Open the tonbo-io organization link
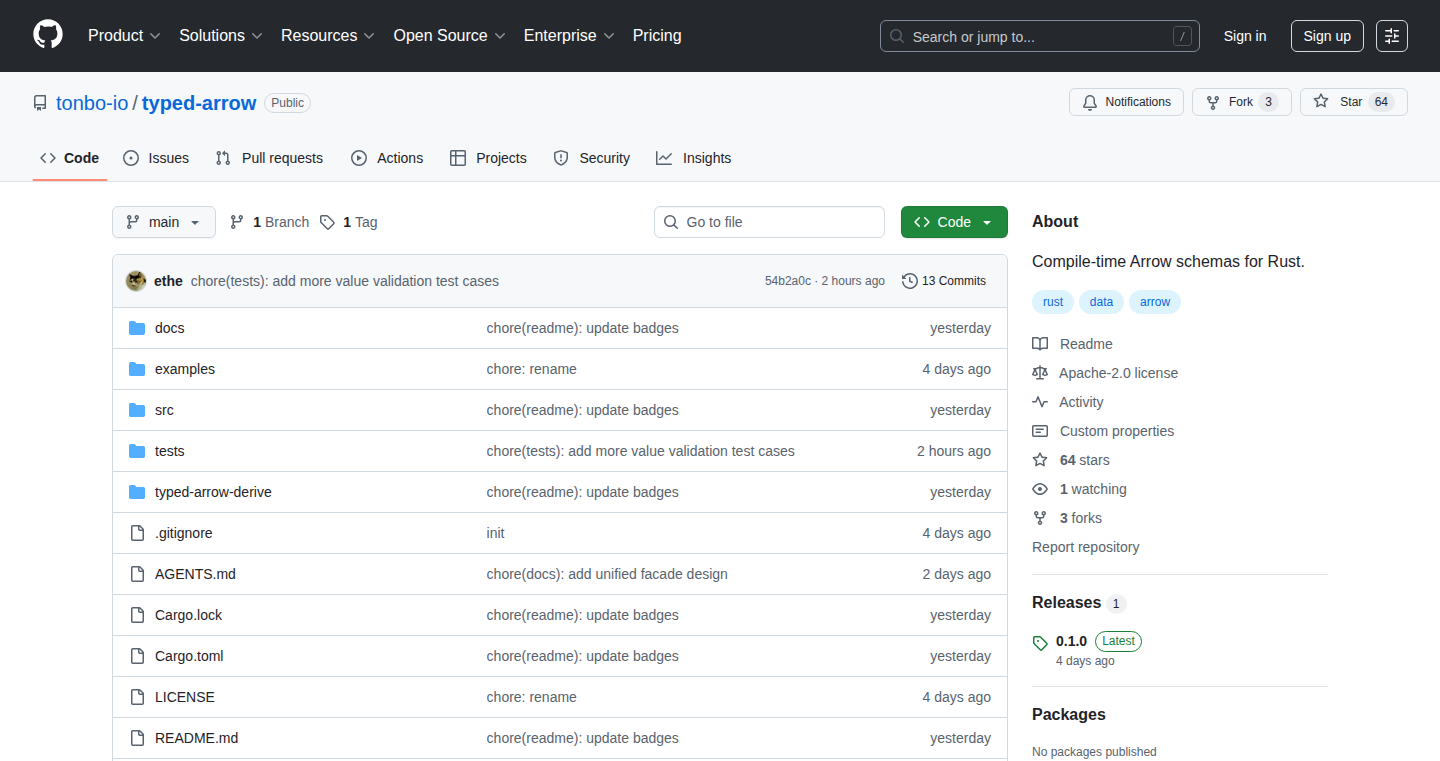This screenshot has height=761, width=1440. [92, 103]
